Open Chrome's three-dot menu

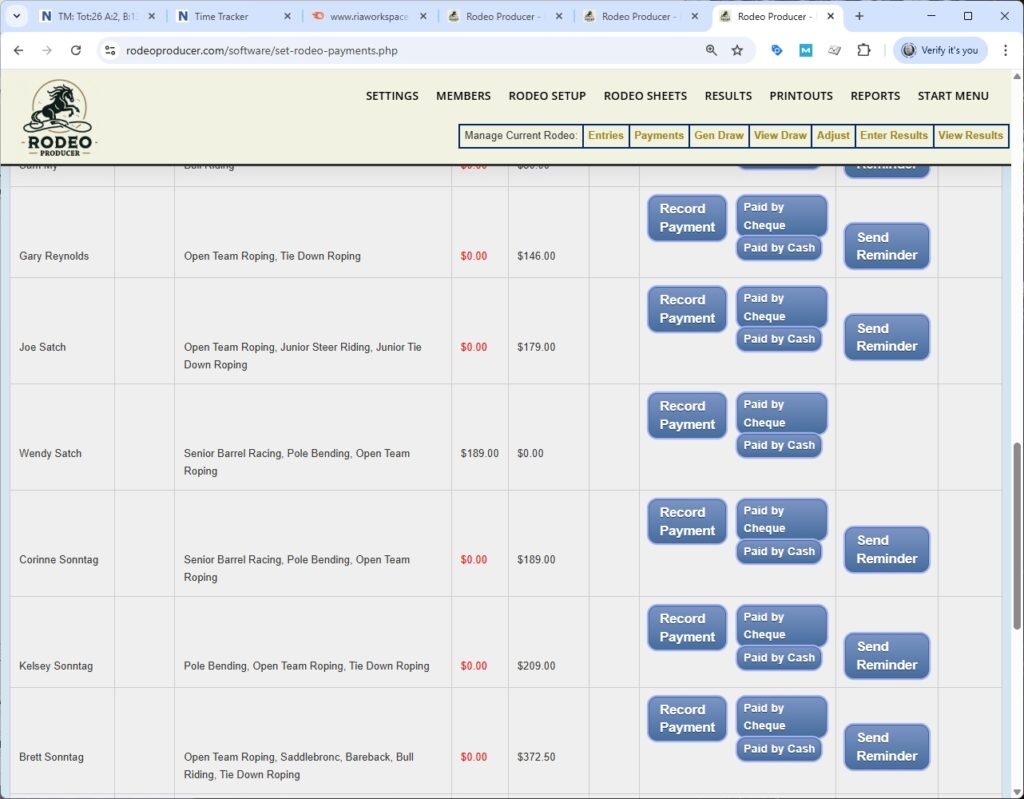click(x=1005, y=50)
